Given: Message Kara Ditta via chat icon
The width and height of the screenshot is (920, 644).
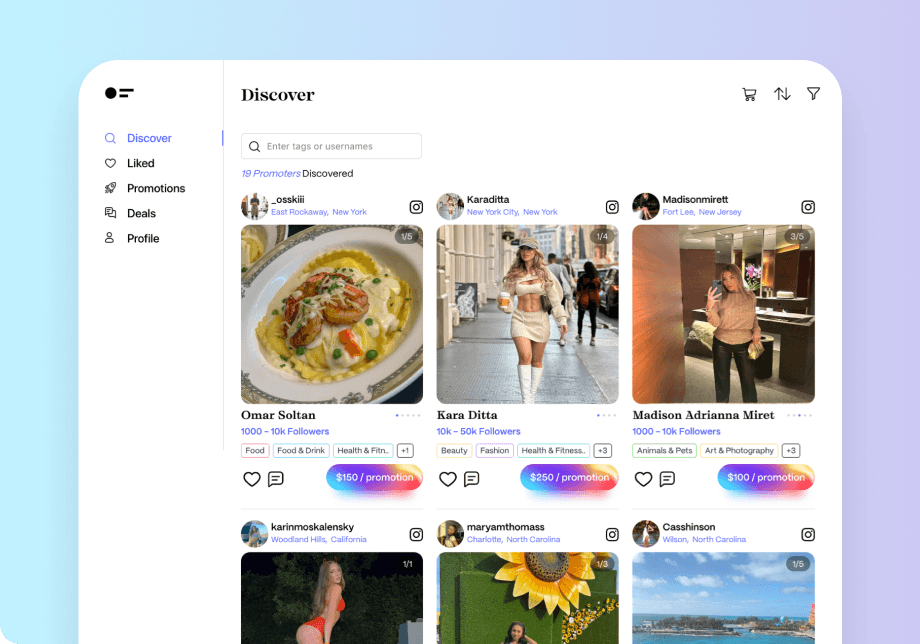Looking at the screenshot, I should tap(472, 479).
